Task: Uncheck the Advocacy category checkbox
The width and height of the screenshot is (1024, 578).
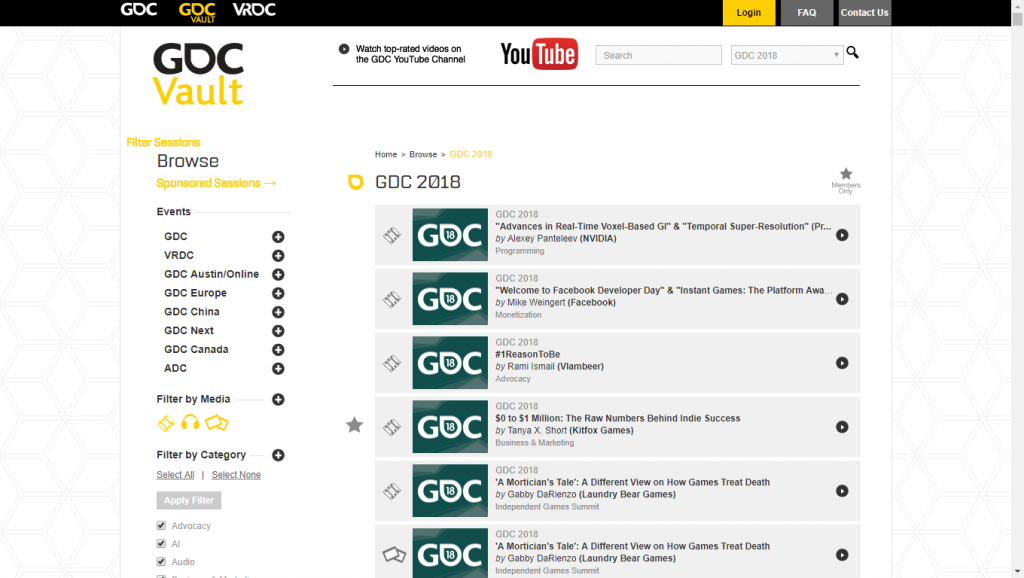Action: pyautogui.click(x=161, y=525)
